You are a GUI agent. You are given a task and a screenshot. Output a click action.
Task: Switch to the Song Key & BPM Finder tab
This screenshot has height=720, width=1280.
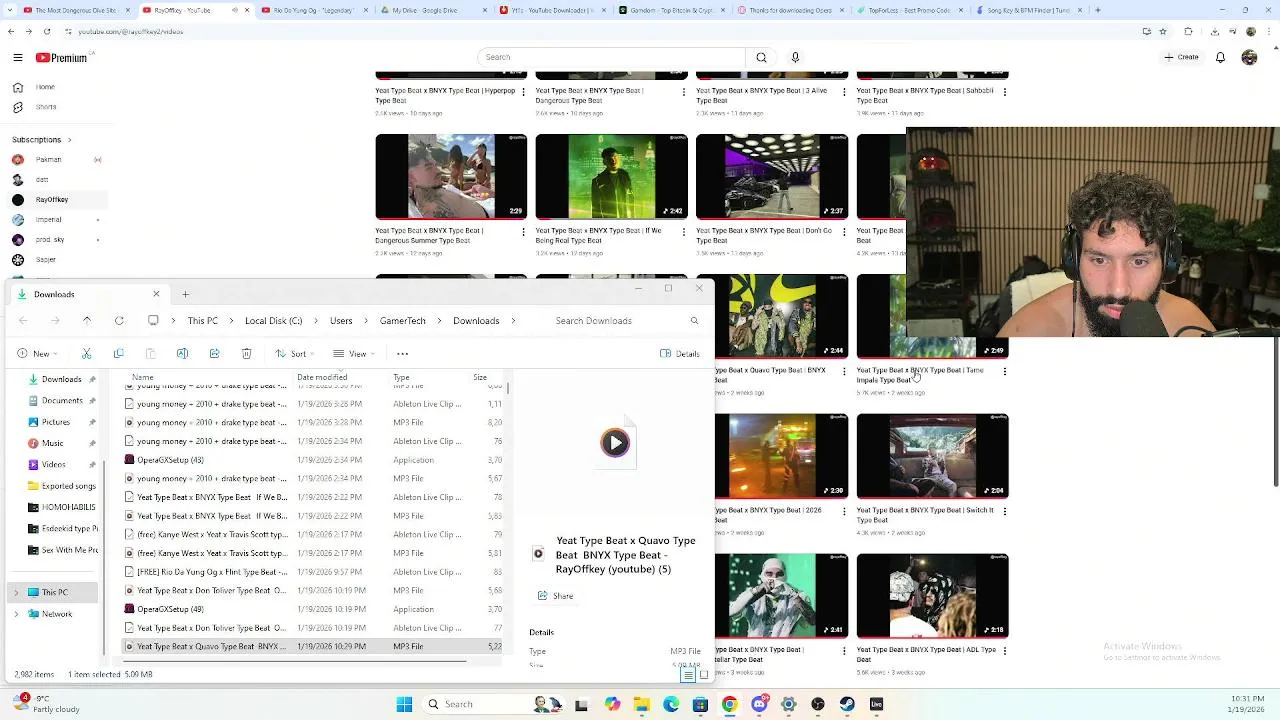pyautogui.click(x=1030, y=10)
